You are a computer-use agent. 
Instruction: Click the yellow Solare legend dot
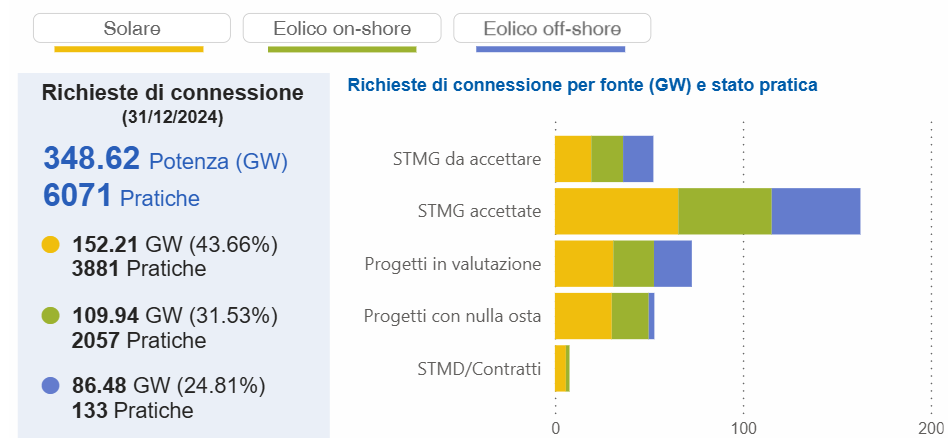(51, 245)
